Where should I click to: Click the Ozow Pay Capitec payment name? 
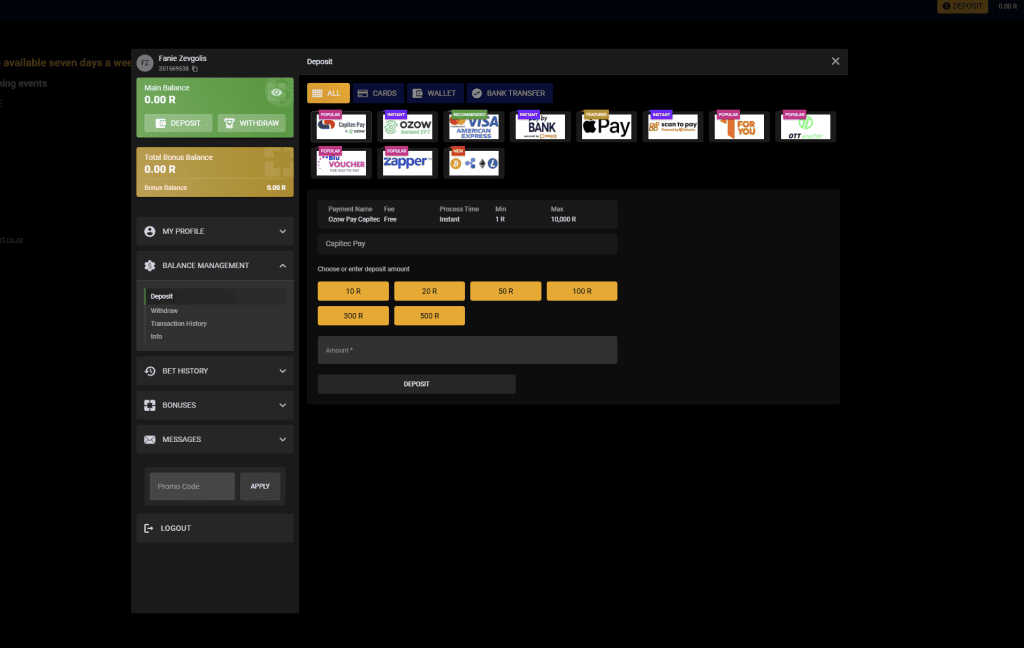click(354, 219)
